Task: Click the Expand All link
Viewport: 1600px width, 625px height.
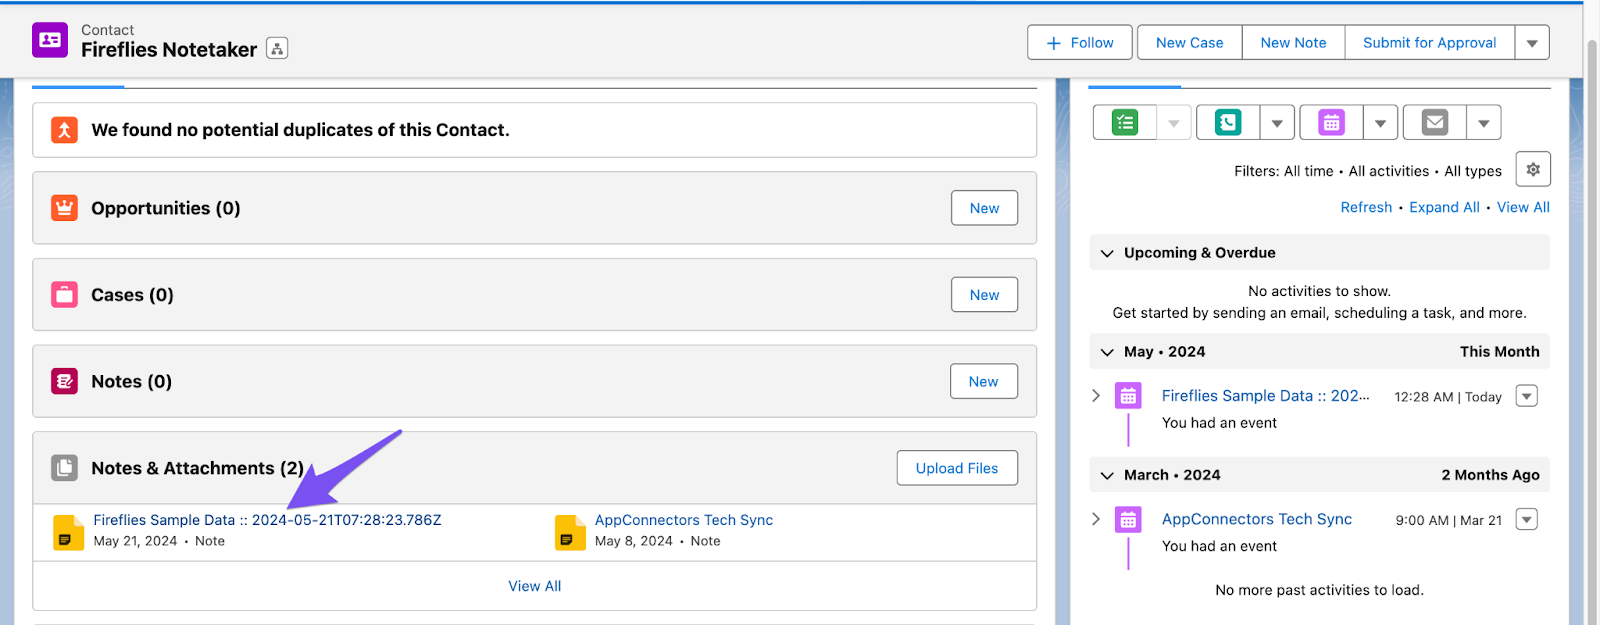Action: [1444, 207]
